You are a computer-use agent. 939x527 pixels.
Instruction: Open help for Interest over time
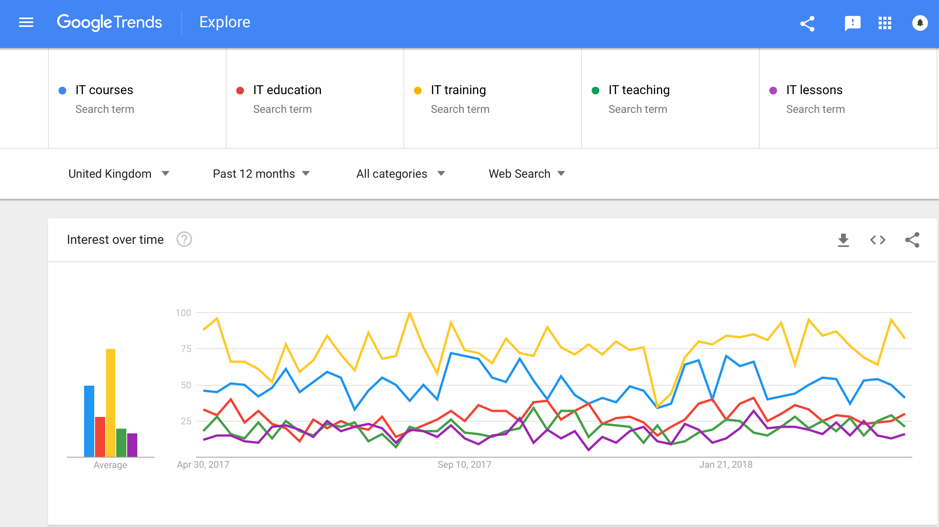184,240
